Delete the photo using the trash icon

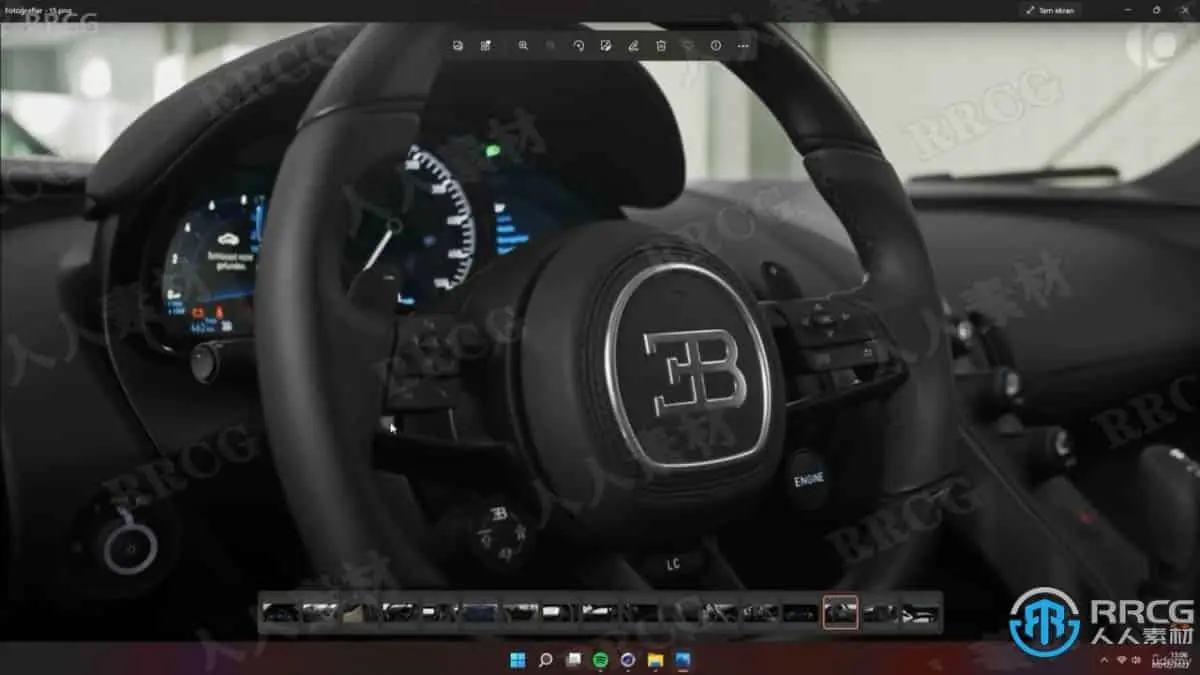pos(661,46)
